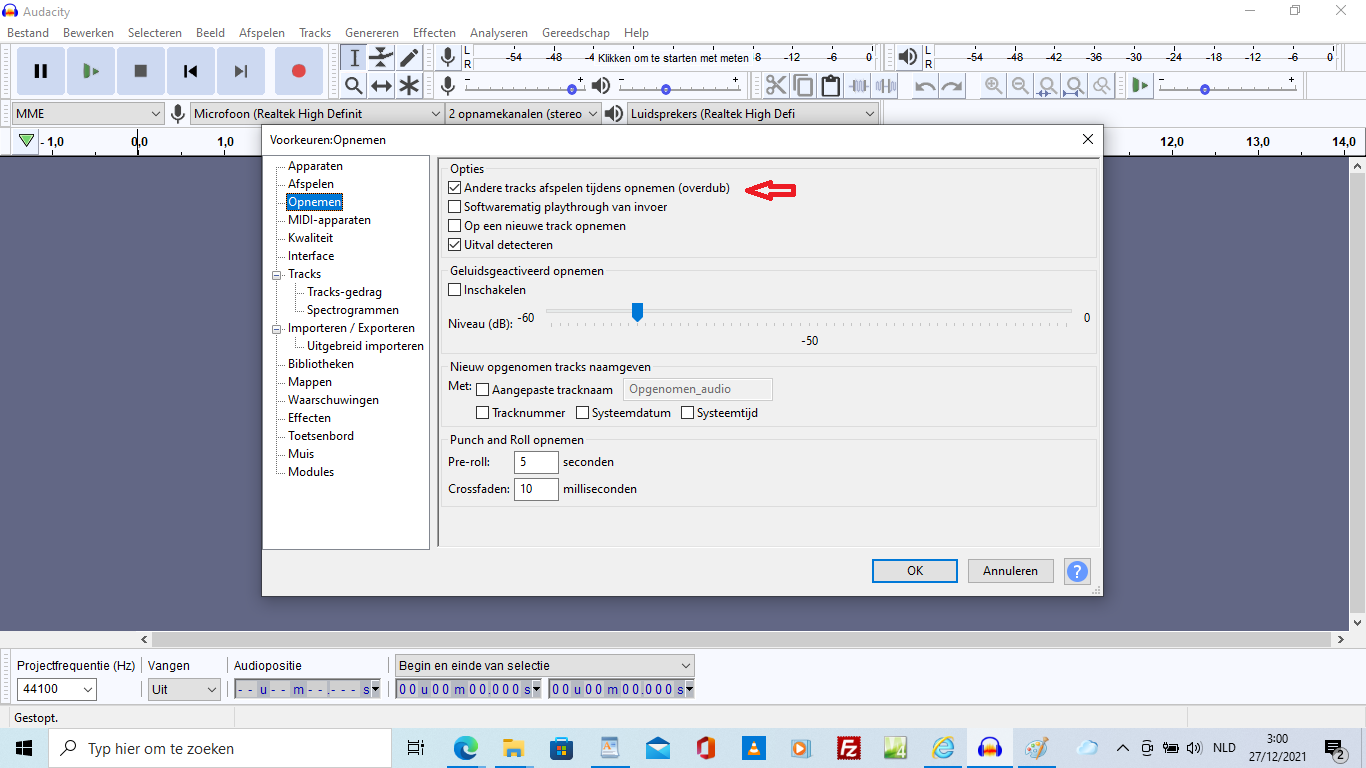Open the Gereedschap menu
1366x768 pixels.
576,33
